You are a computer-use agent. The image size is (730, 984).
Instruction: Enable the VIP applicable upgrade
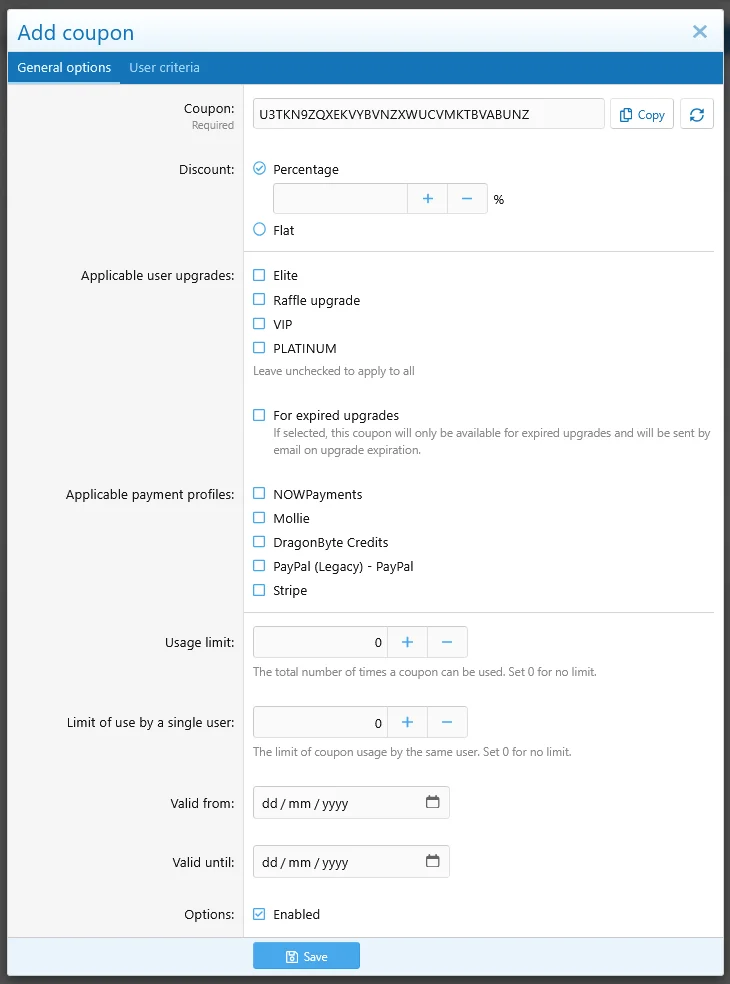pyautogui.click(x=259, y=323)
